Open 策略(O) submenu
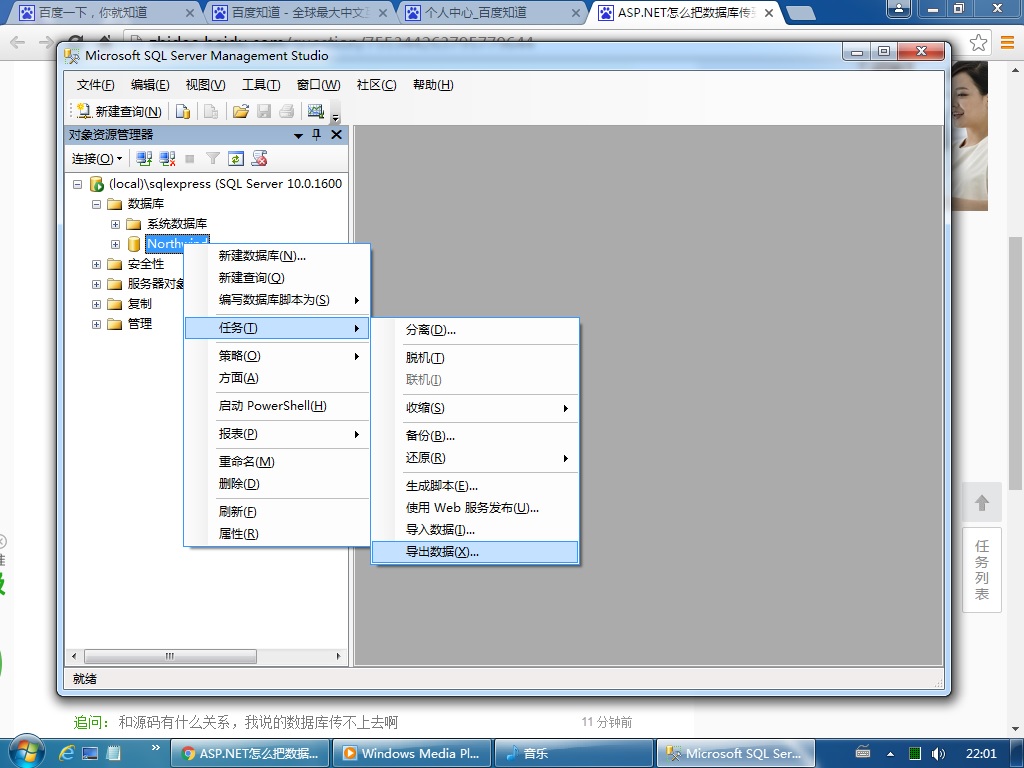This screenshot has height=768, width=1024. (x=277, y=357)
